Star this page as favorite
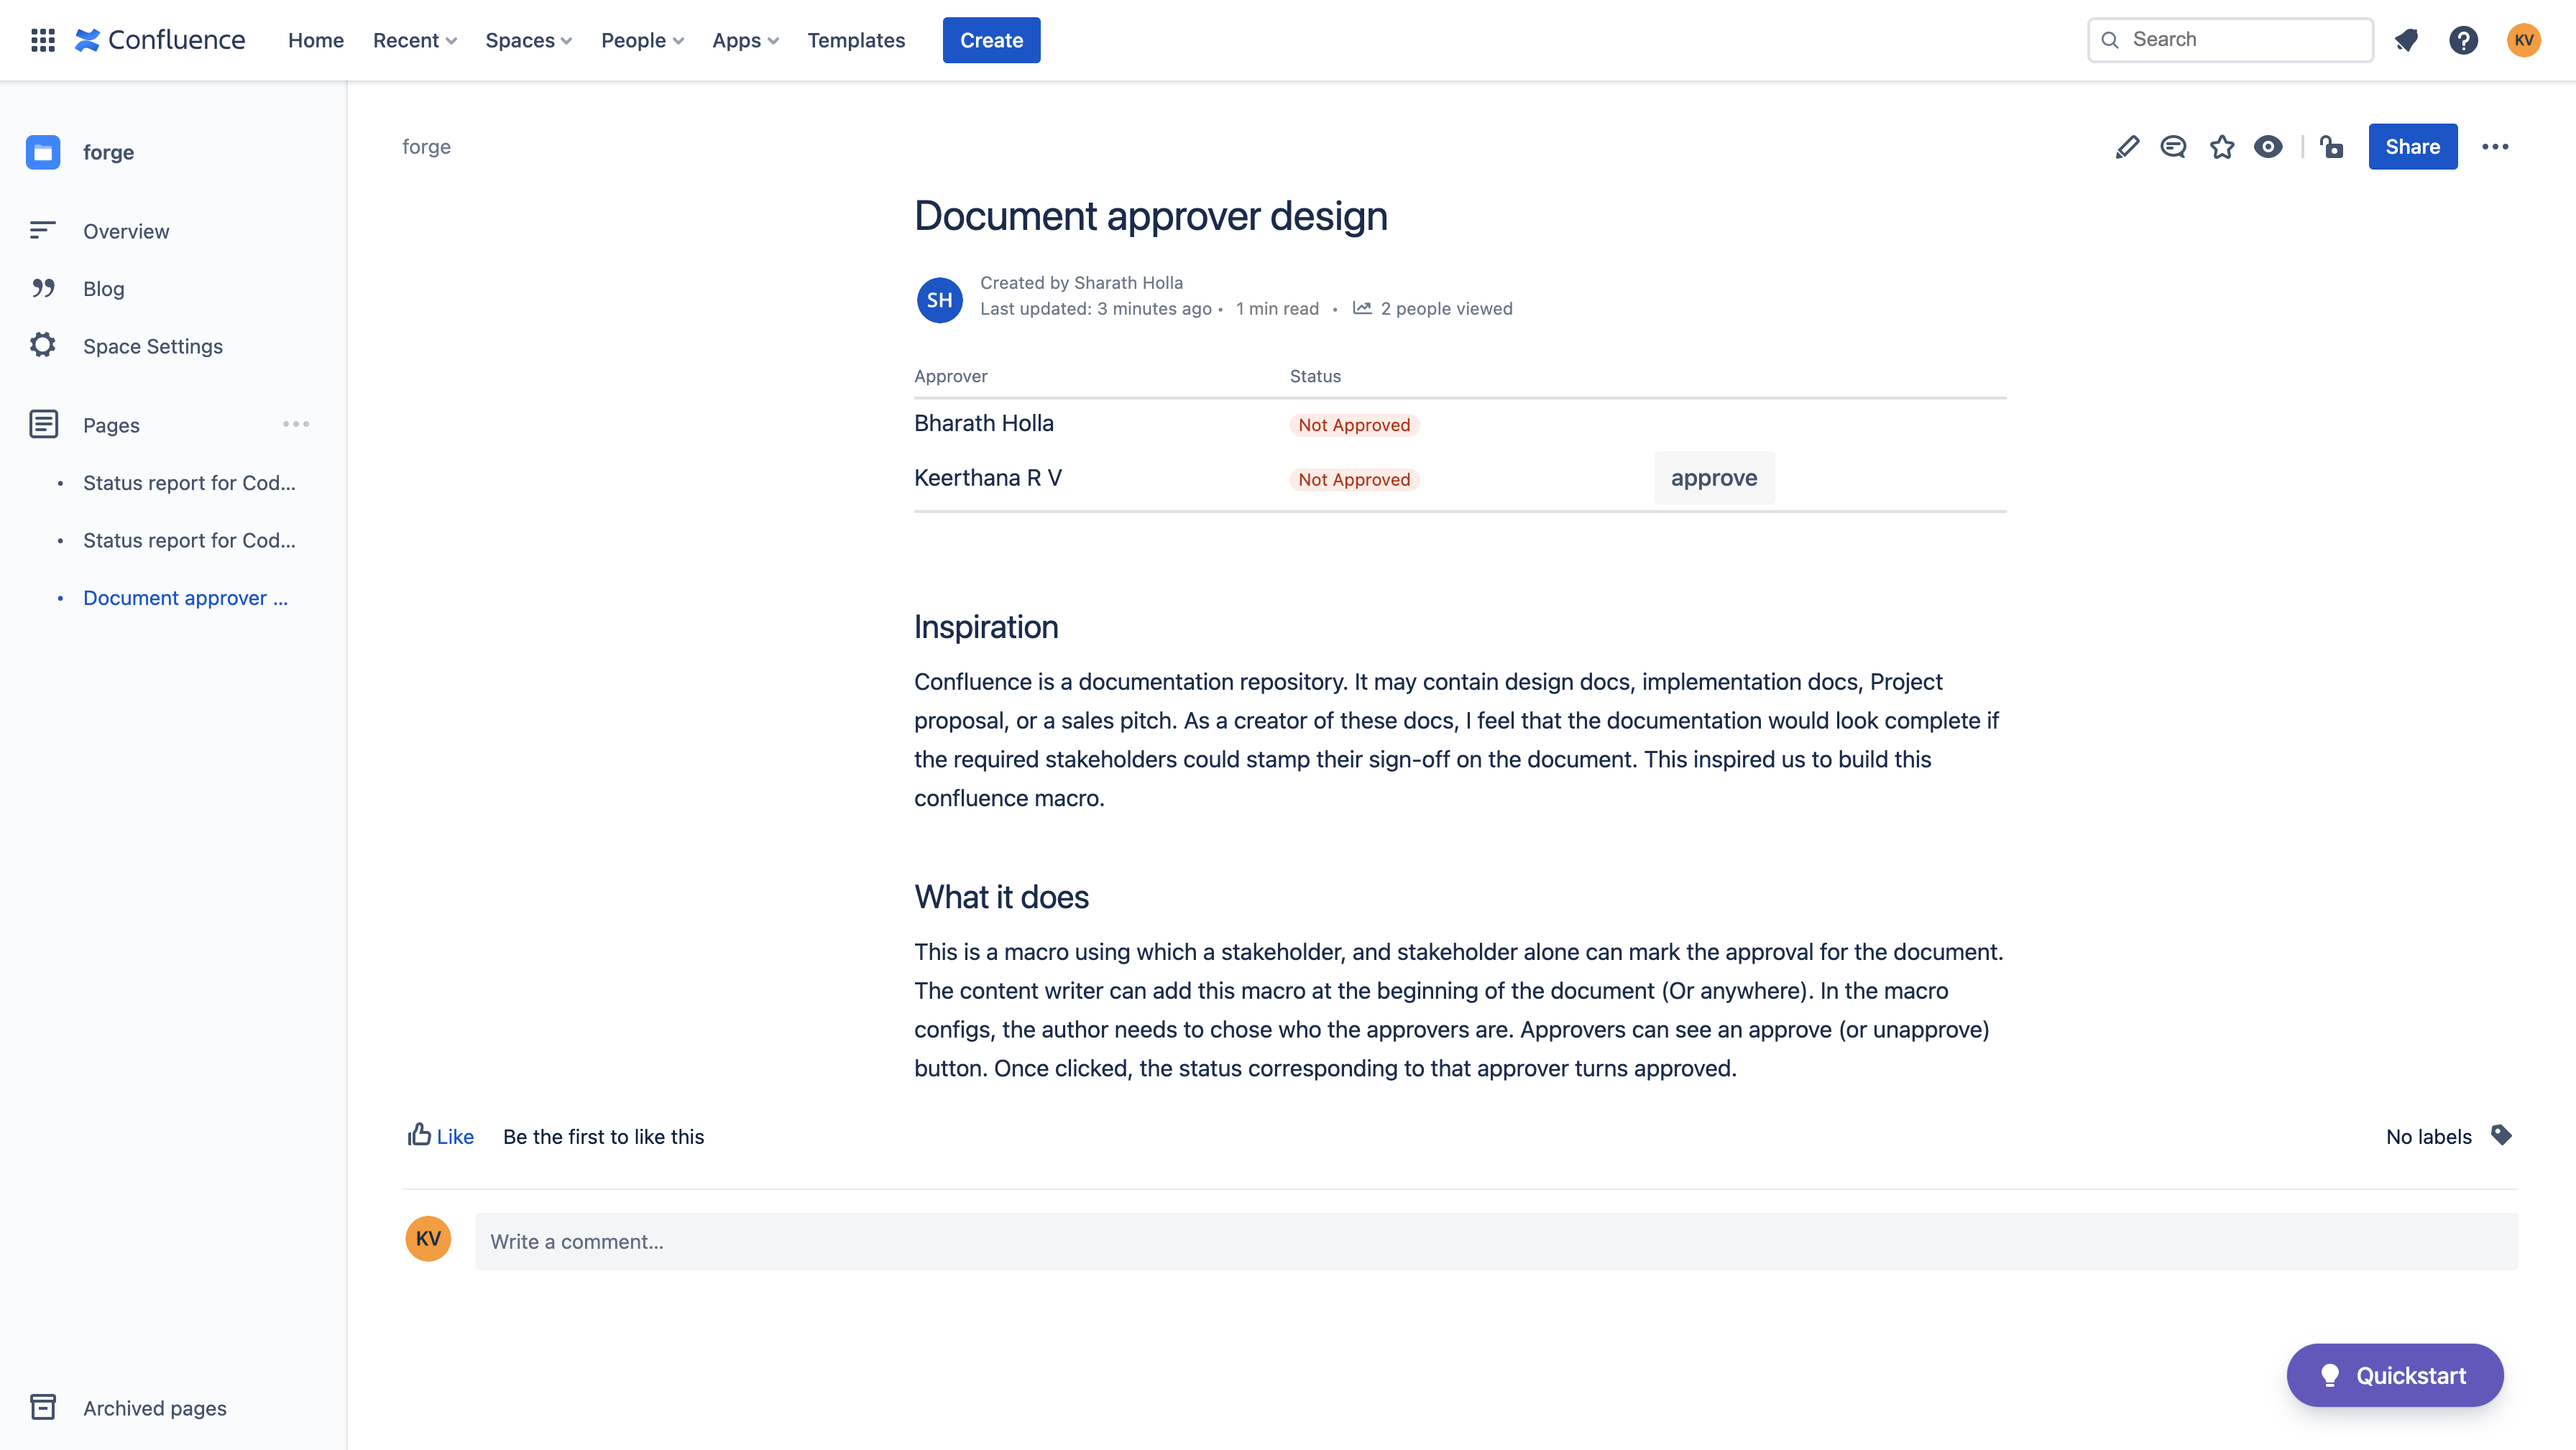The width and height of the screenshot is (2576, 1450). click(2221, 147)
